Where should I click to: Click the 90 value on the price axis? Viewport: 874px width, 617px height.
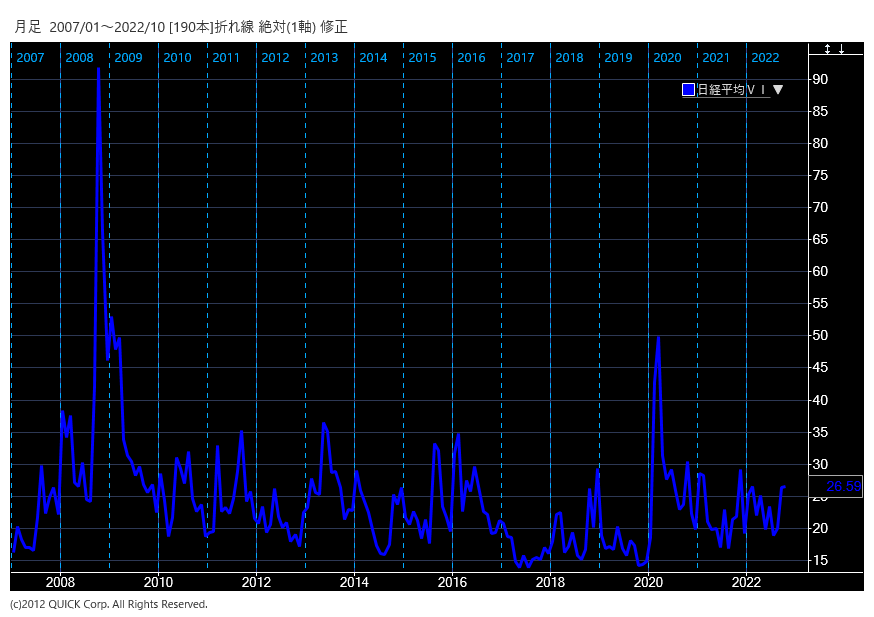820,79
